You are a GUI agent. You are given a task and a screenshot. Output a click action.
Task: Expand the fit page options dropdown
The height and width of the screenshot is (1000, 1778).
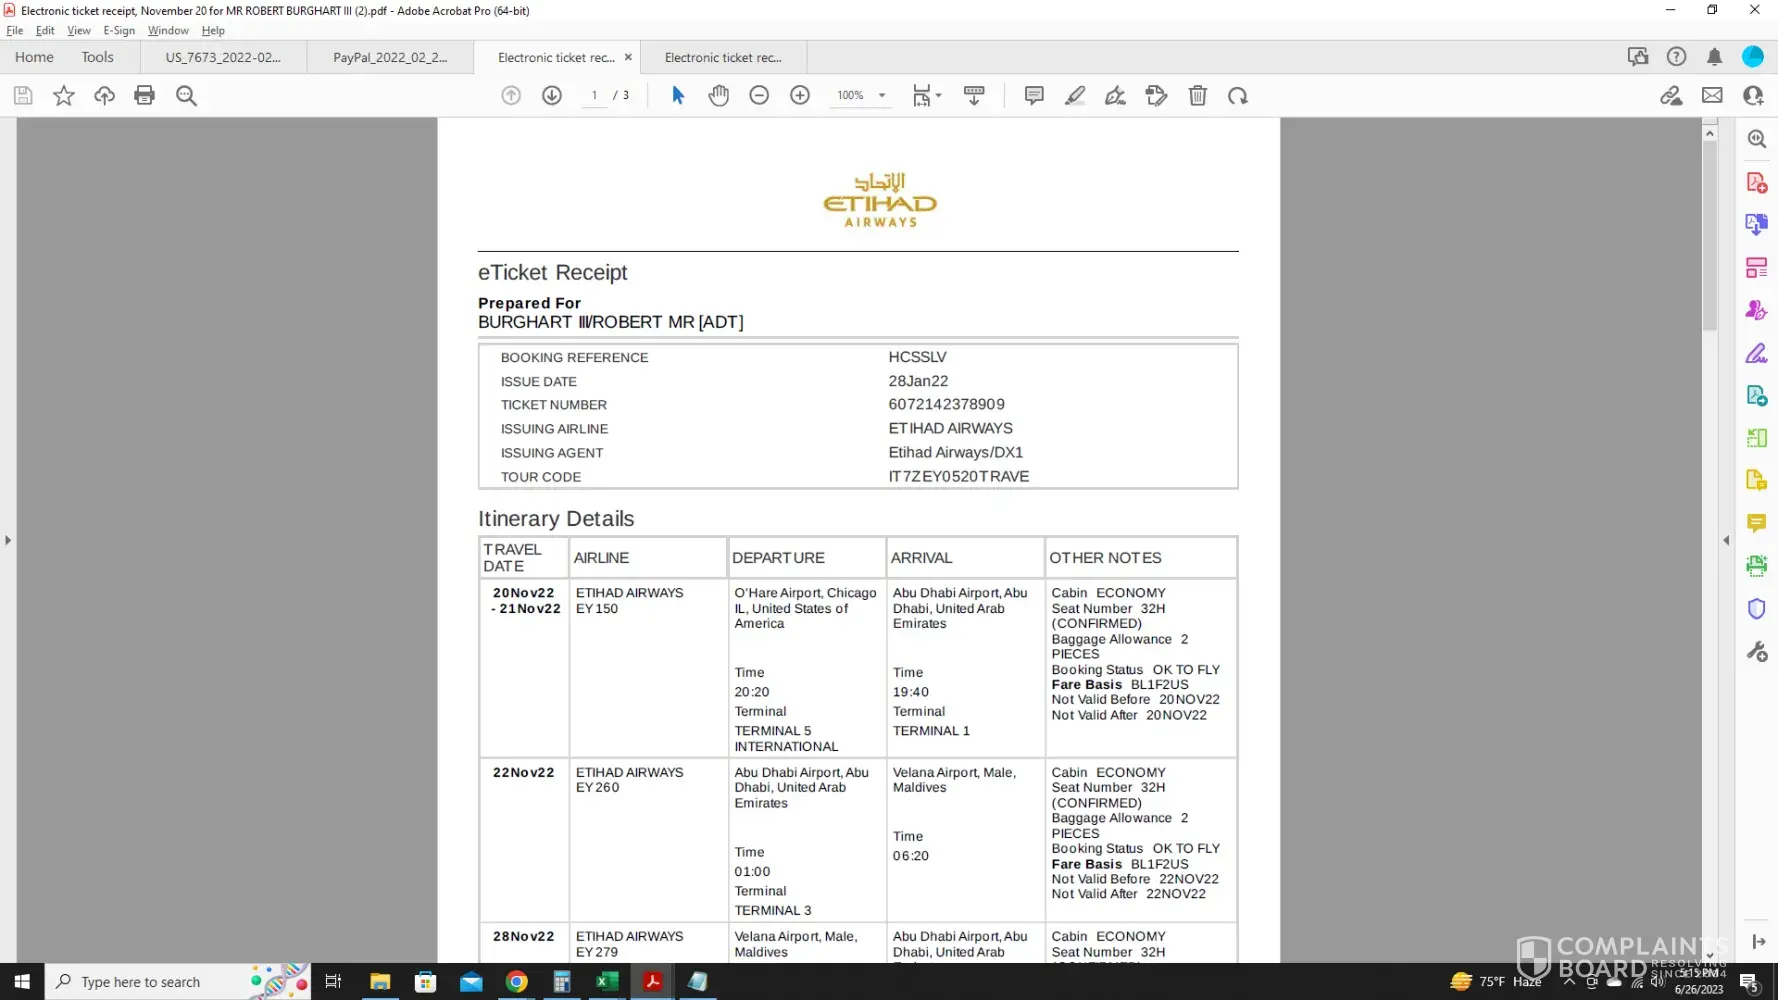(938, 96)
